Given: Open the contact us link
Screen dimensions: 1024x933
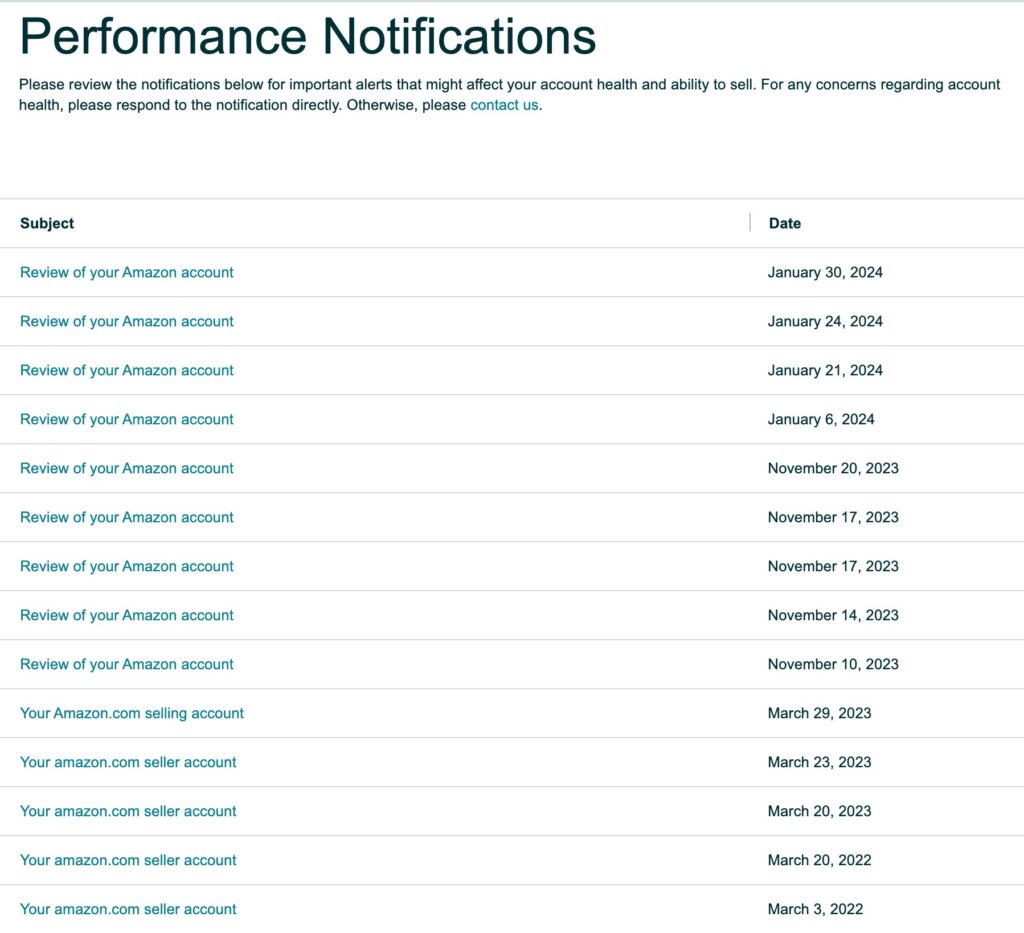Looking at the screenshot, I should 503,105.
